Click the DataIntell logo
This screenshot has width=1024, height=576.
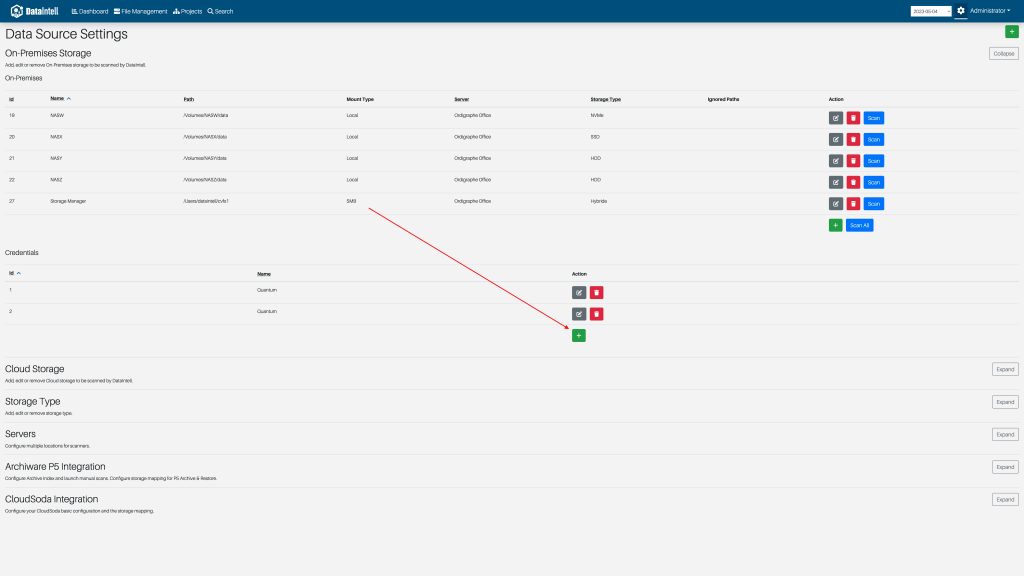35,11
